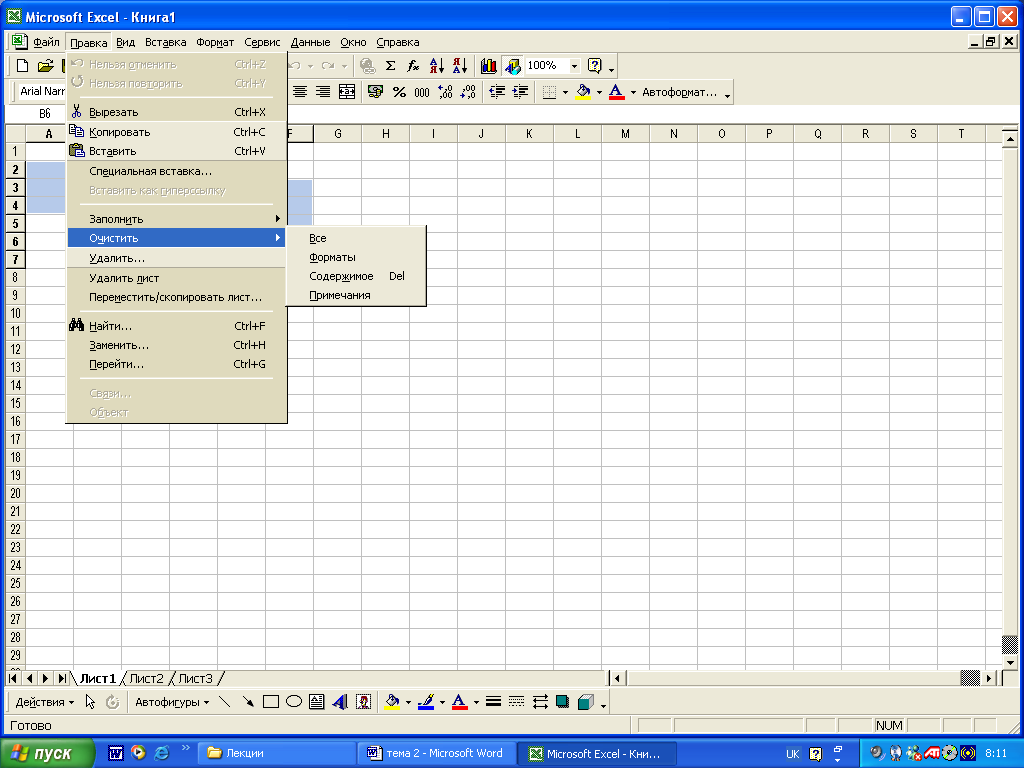Select Найти menu entry

click(176, 326)
